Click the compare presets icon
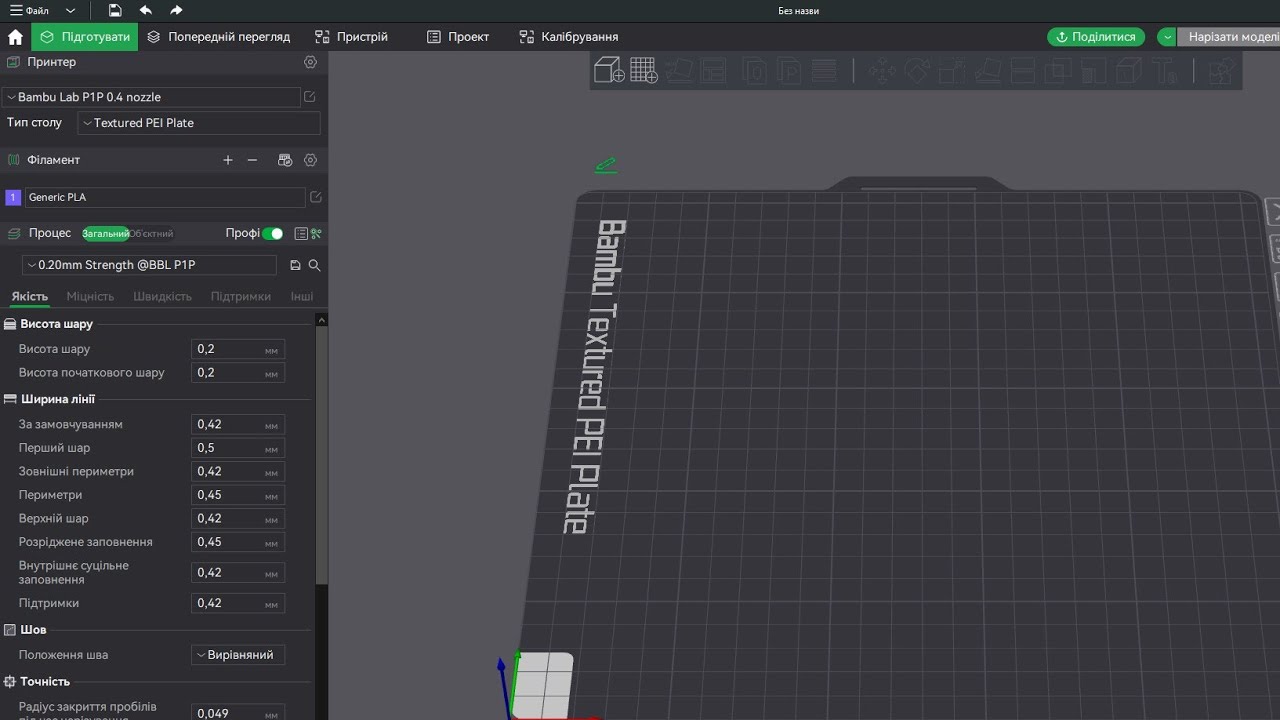The height and width of the screenshot is (720, 1280). (316, 233)
